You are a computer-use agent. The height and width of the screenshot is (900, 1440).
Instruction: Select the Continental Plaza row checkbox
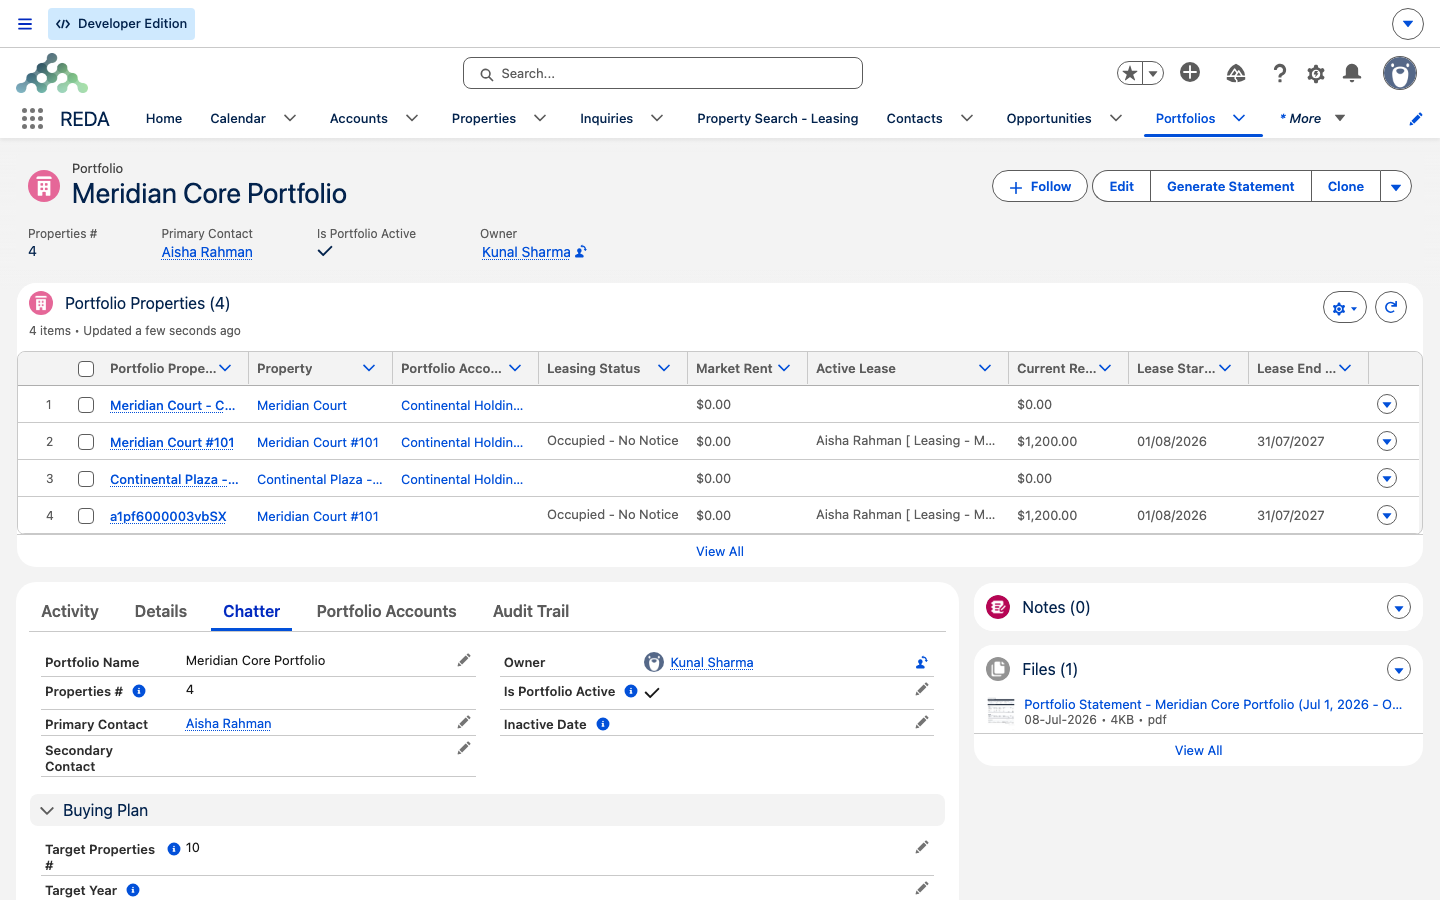(x=86, y=479)
